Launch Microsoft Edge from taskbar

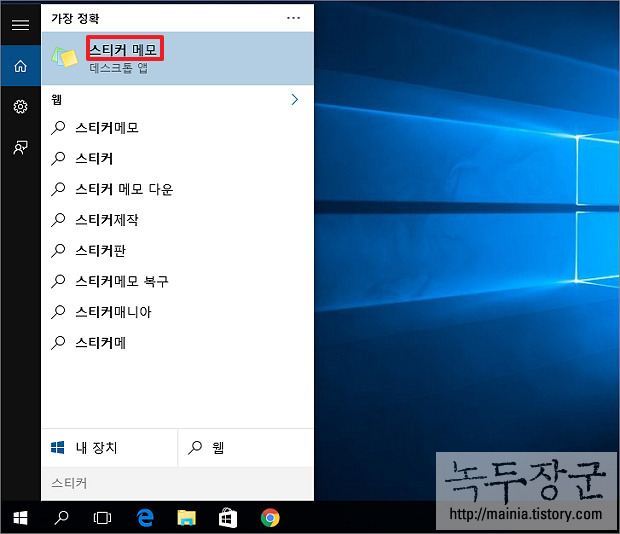[x=145, y=517]
